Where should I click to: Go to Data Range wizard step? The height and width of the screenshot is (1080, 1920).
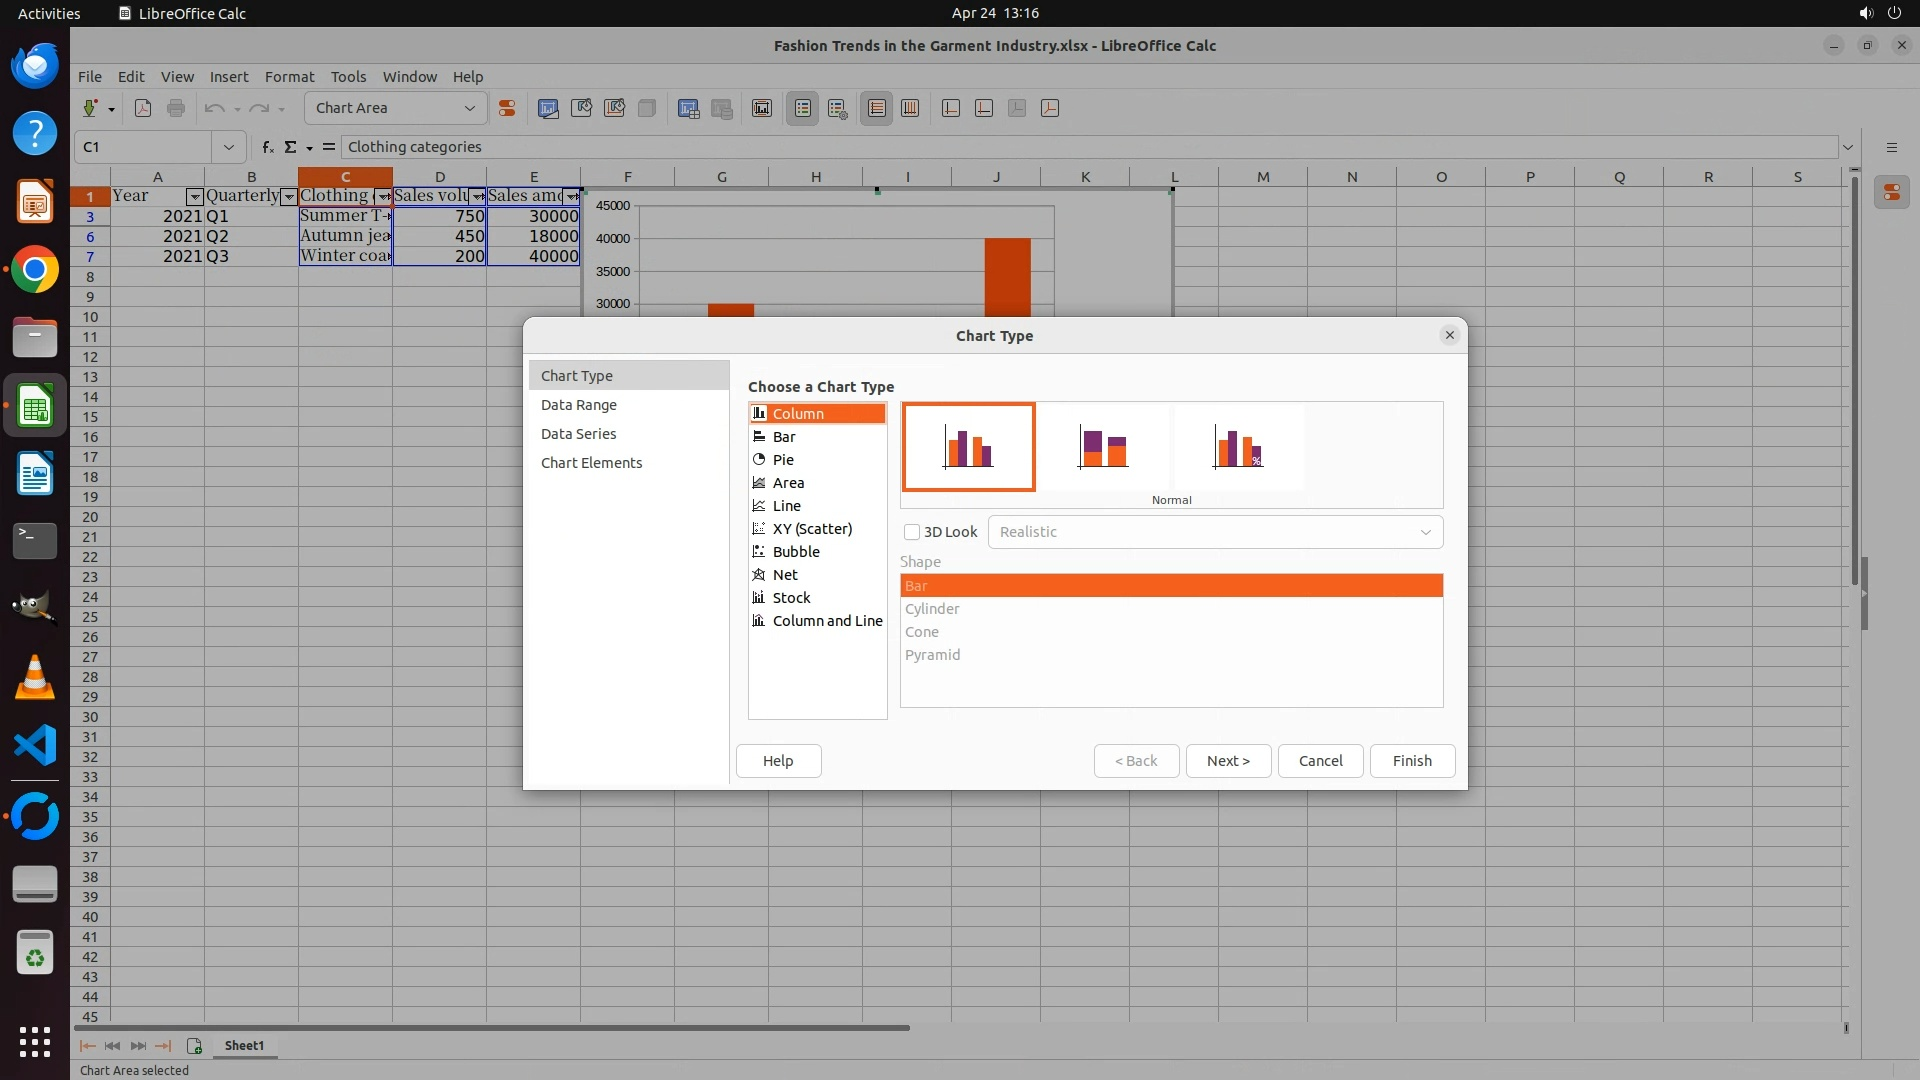coord(579,405)
